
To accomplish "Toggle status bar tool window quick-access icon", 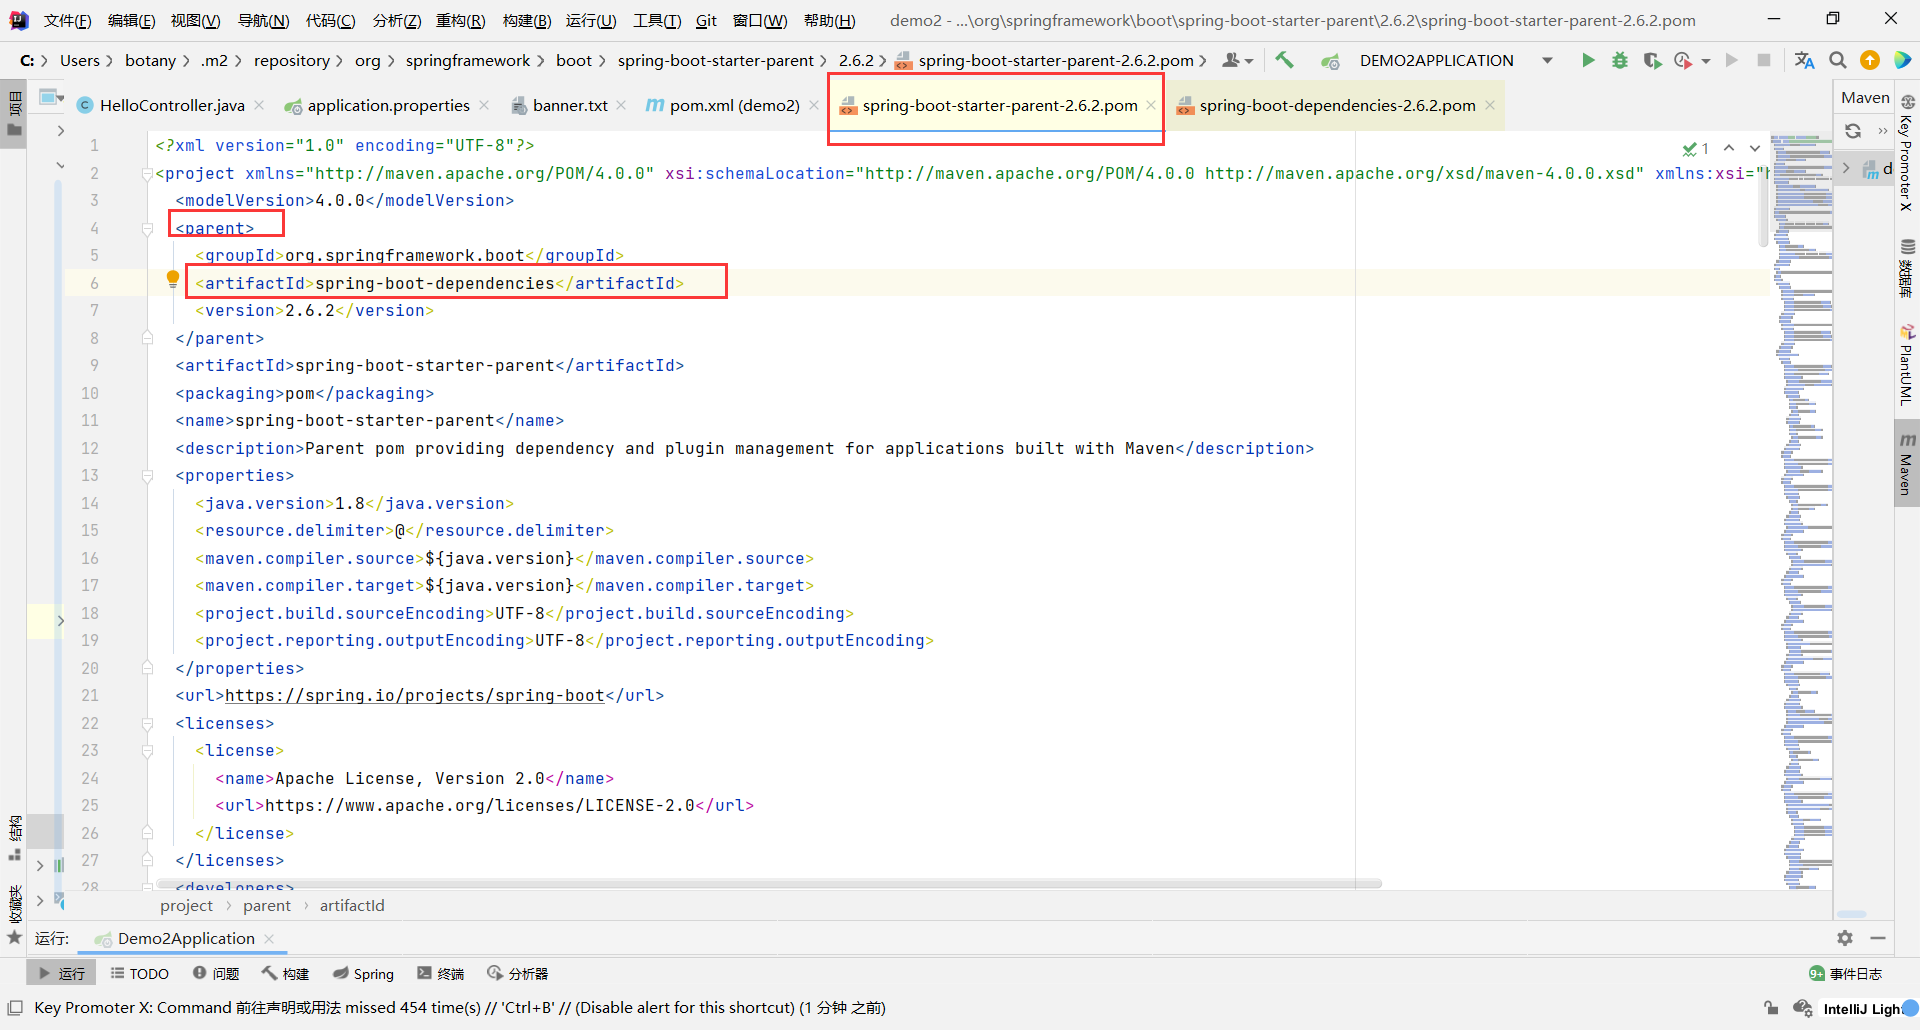I will tap(15, 1008).
